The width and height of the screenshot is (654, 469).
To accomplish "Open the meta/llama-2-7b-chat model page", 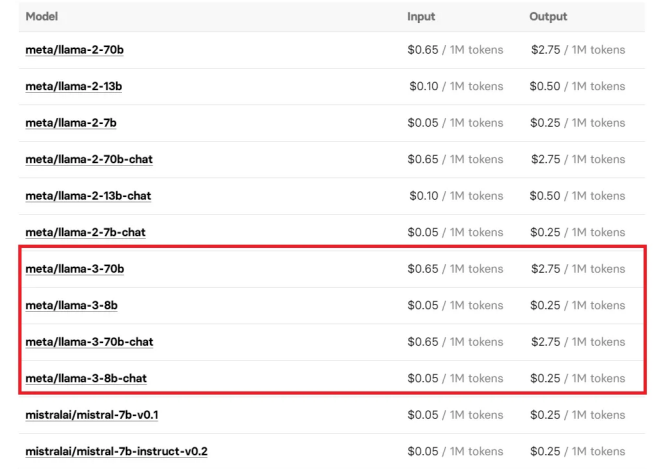I will click(x=86, y=232).
